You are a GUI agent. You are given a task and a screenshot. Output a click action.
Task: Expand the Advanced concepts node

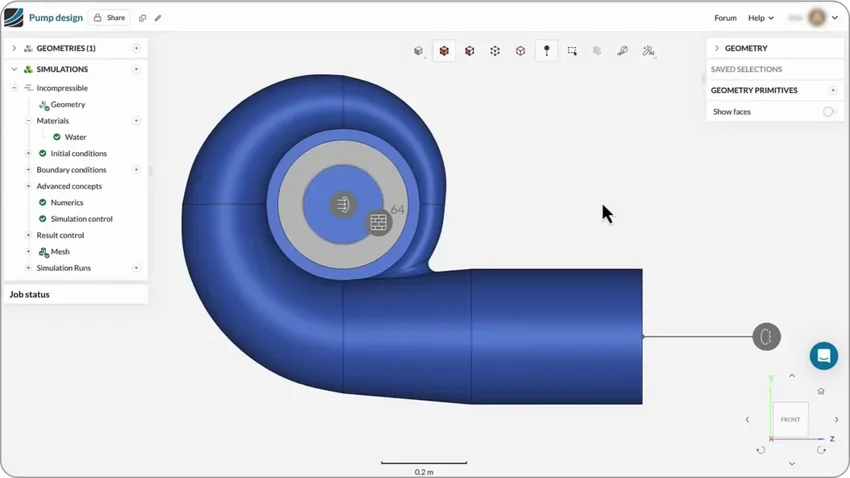28,186
